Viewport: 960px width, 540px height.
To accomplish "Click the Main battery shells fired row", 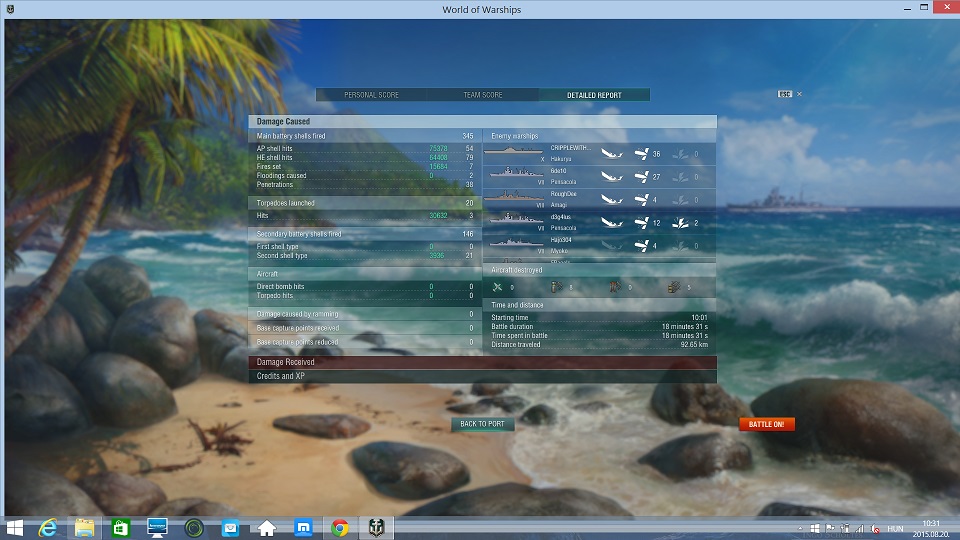I will [x=365, y=136].
